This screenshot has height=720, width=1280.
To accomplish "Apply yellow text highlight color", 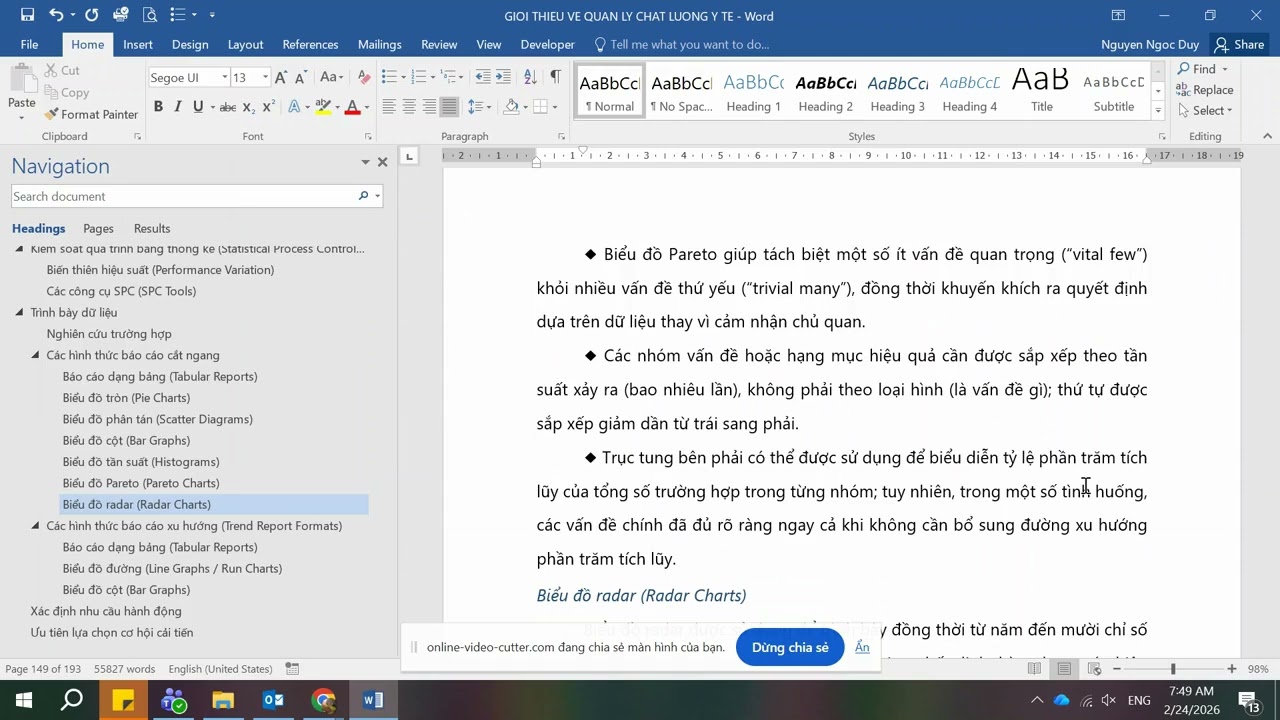I will (x=323, y=107).
